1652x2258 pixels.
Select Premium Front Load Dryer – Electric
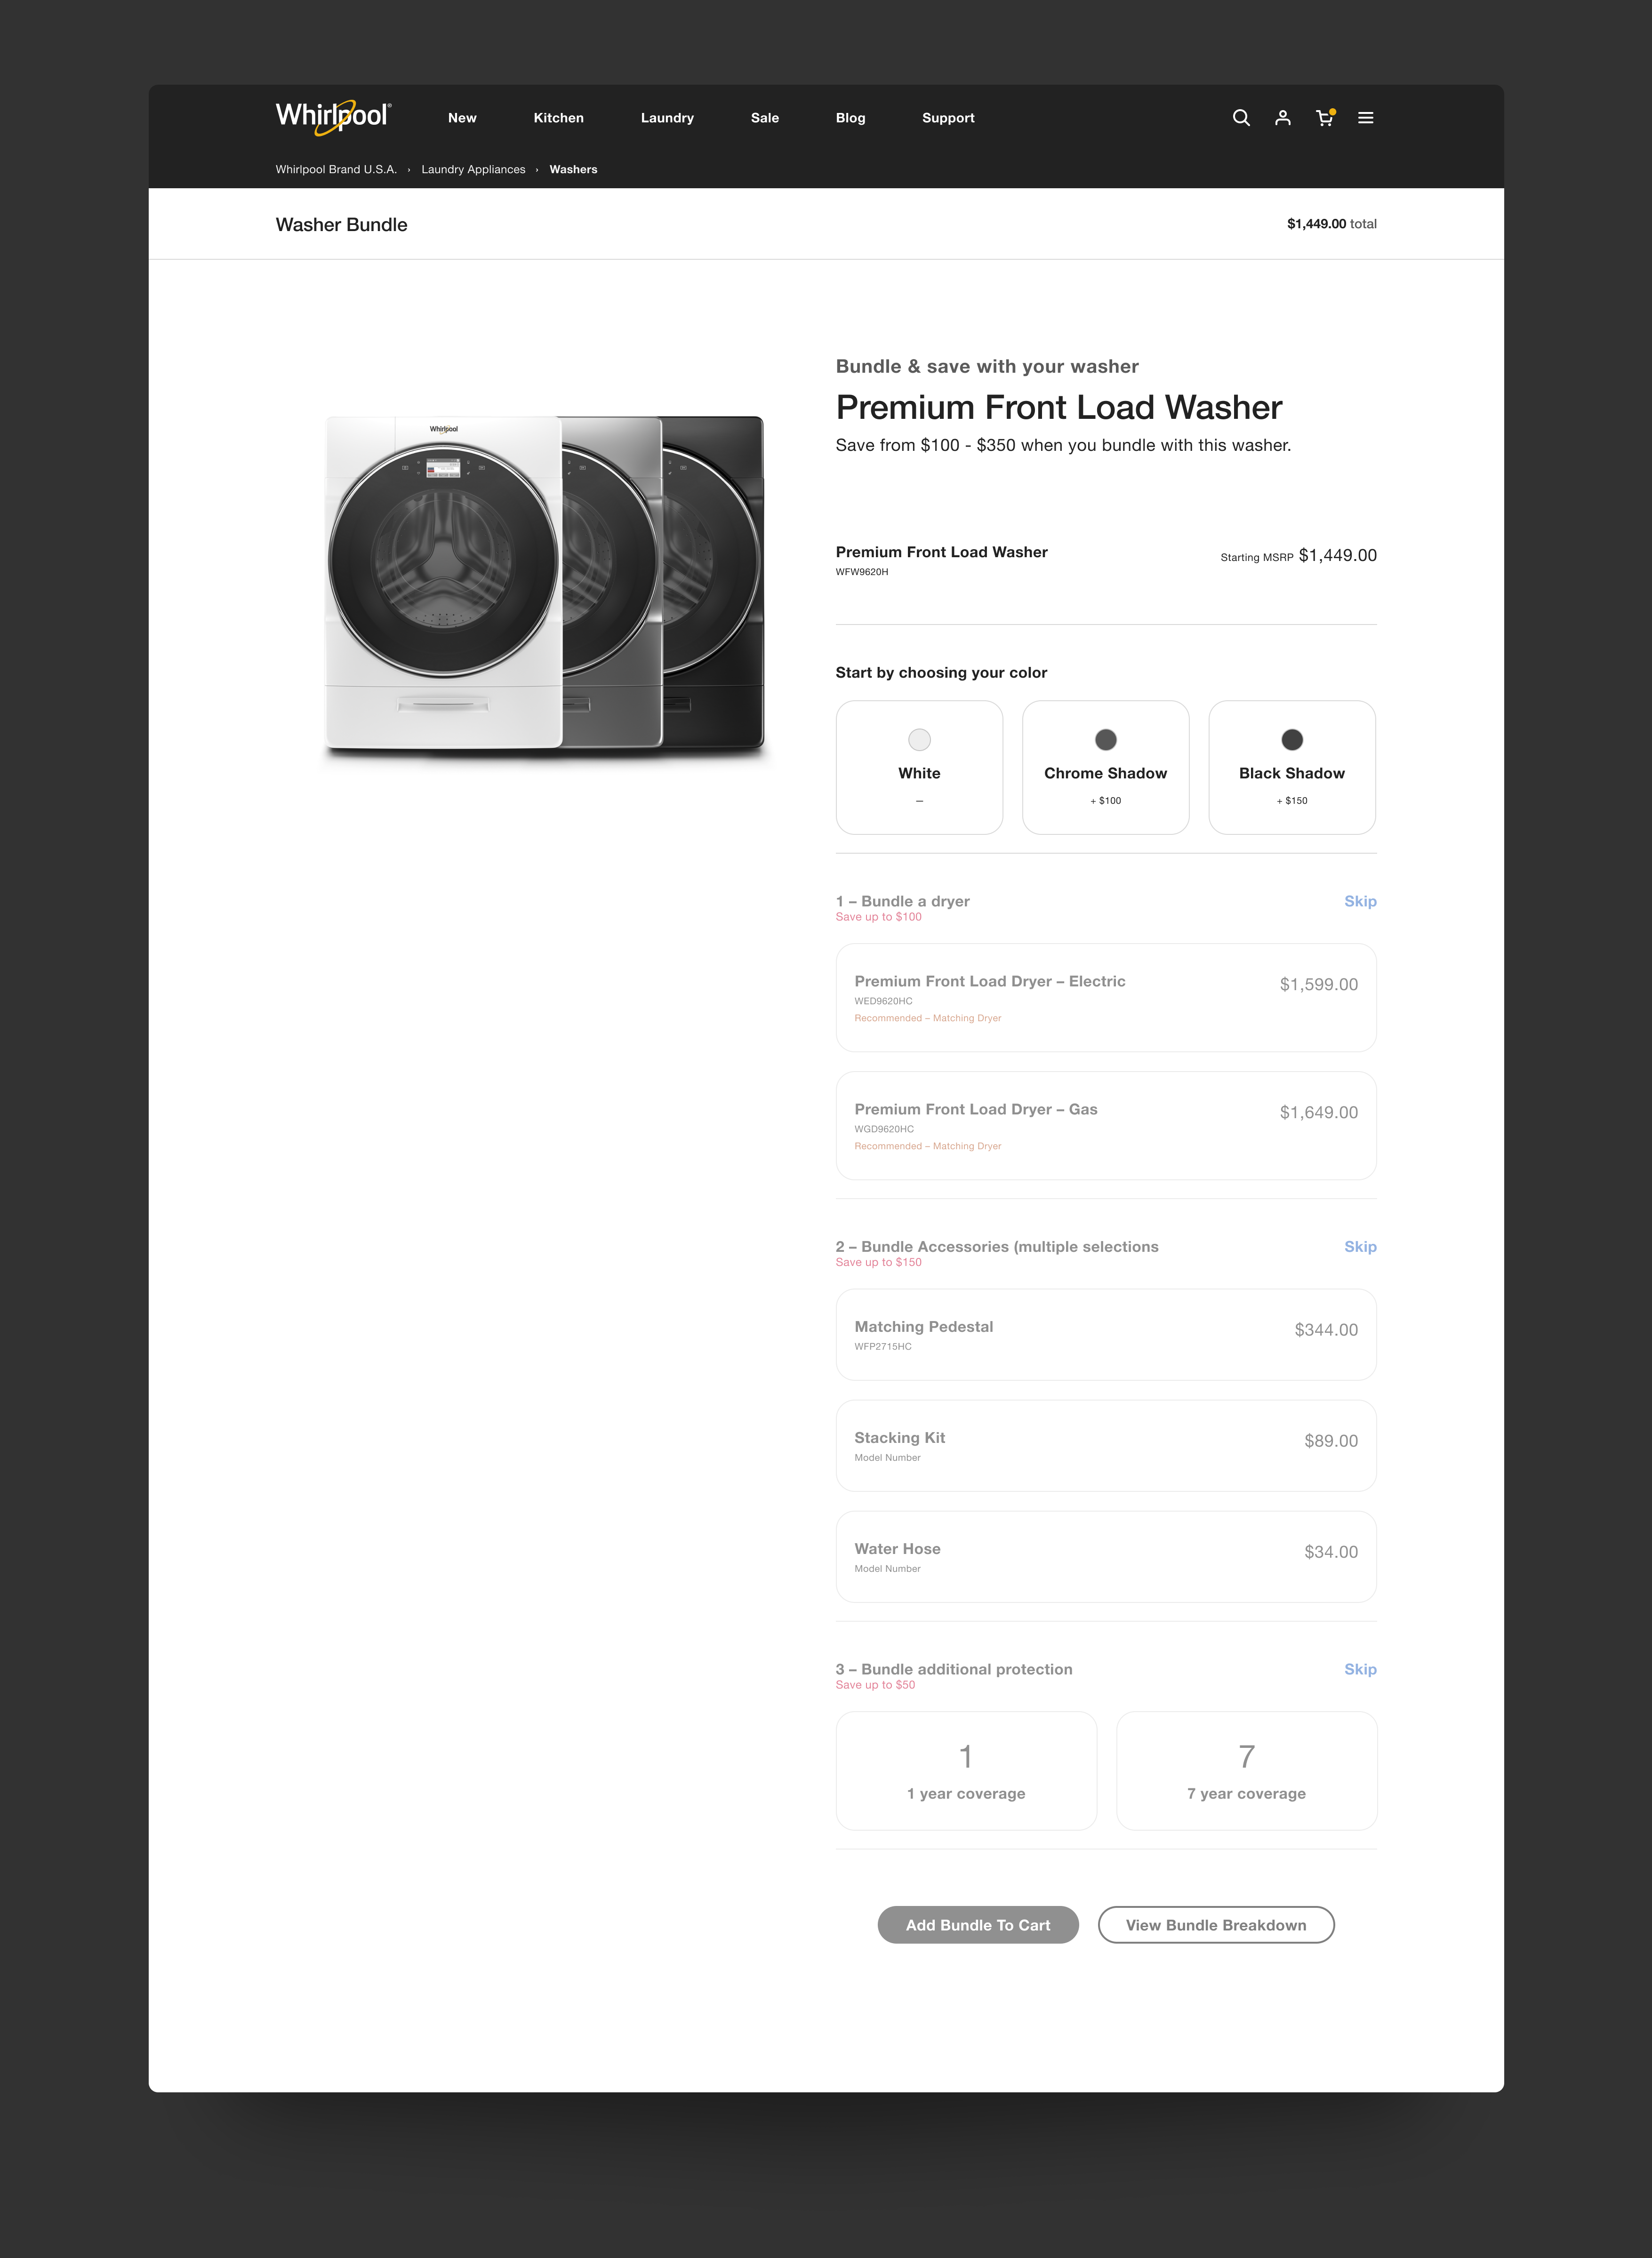point(1106,997)
